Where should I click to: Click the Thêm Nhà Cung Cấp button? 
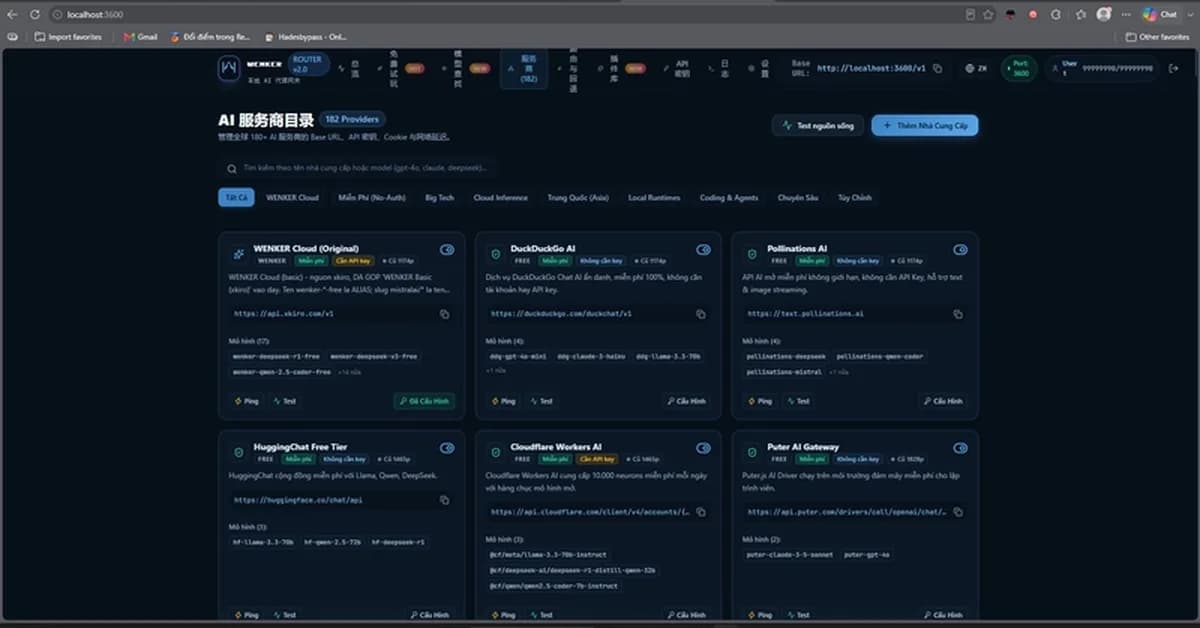tap(924, 126)
